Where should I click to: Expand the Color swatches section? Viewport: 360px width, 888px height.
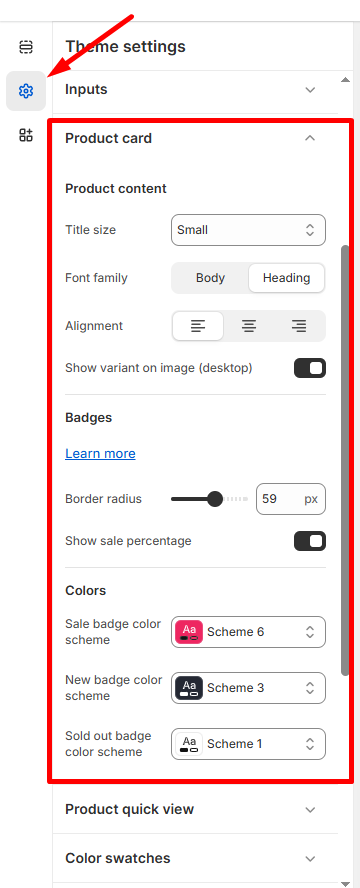pyautogui.click(x=195, y=858)
